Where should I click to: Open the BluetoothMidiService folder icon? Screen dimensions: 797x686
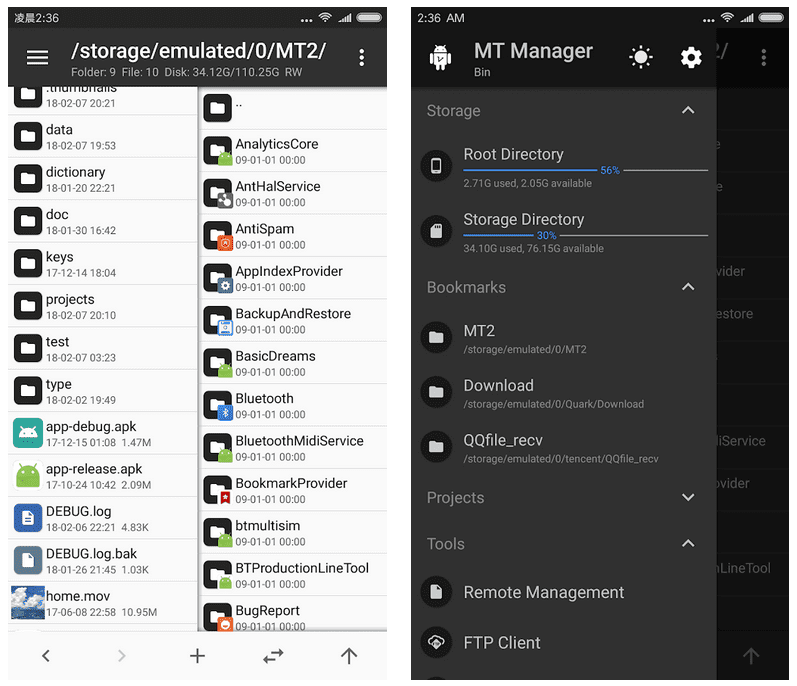click(218, 448)
